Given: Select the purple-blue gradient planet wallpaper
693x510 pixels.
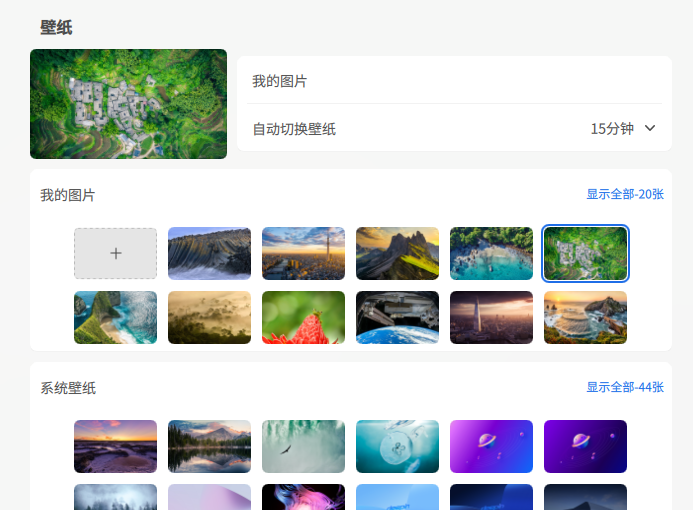Looking at the screenshot, I should coord(491,446).
